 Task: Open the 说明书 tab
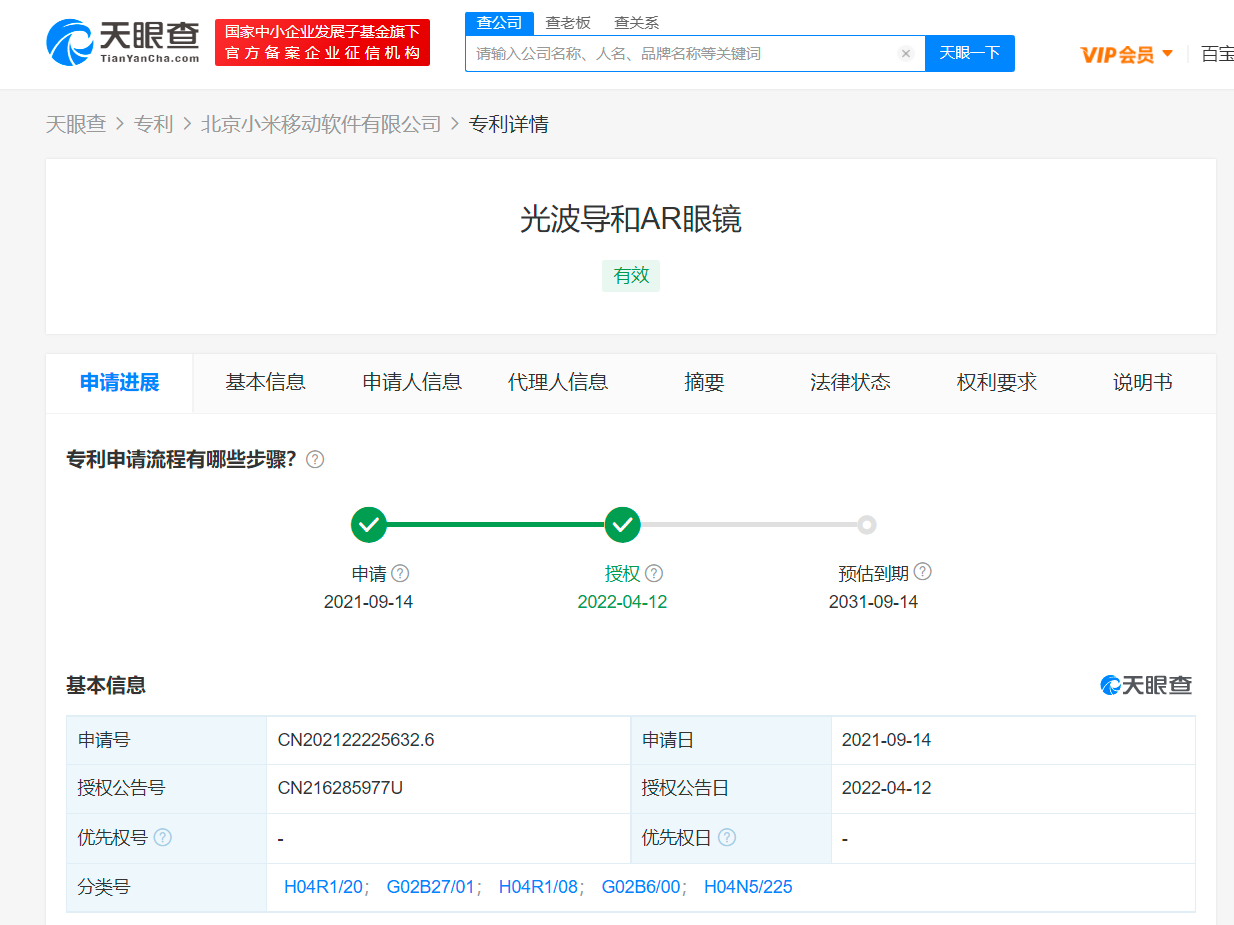pyautogui.click(x=1143, y=383)
